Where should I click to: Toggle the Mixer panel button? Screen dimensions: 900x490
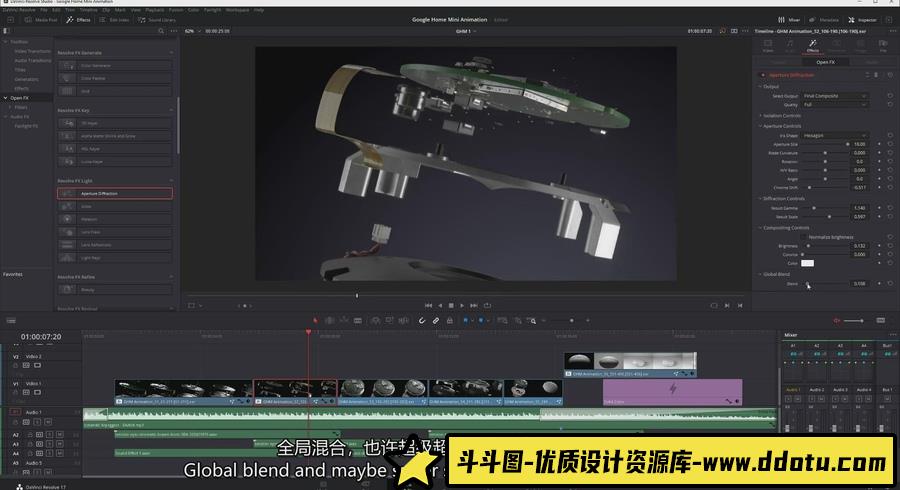click(789, 20)
